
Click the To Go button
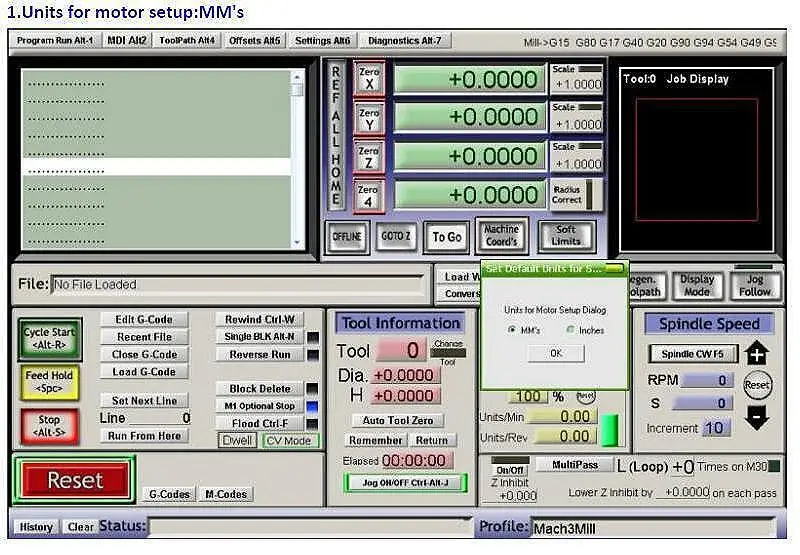pos(446,237)
